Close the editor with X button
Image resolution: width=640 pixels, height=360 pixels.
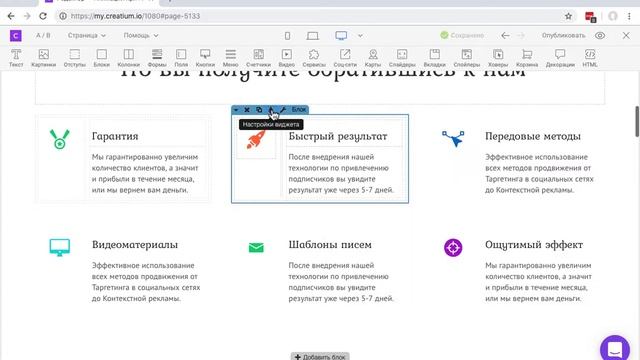(x=626, y=36)
